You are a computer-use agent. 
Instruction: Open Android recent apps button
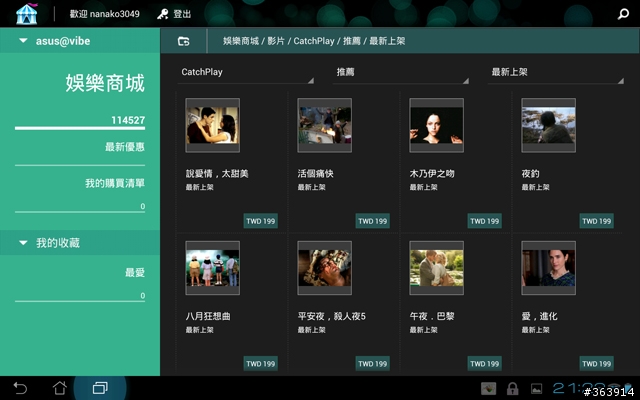coord(100,388)
